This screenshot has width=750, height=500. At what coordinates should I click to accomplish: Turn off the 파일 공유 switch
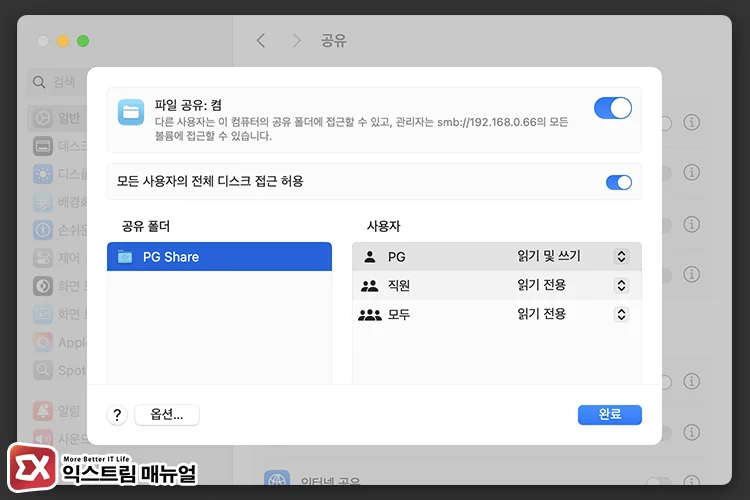click(x=613, y=108)
